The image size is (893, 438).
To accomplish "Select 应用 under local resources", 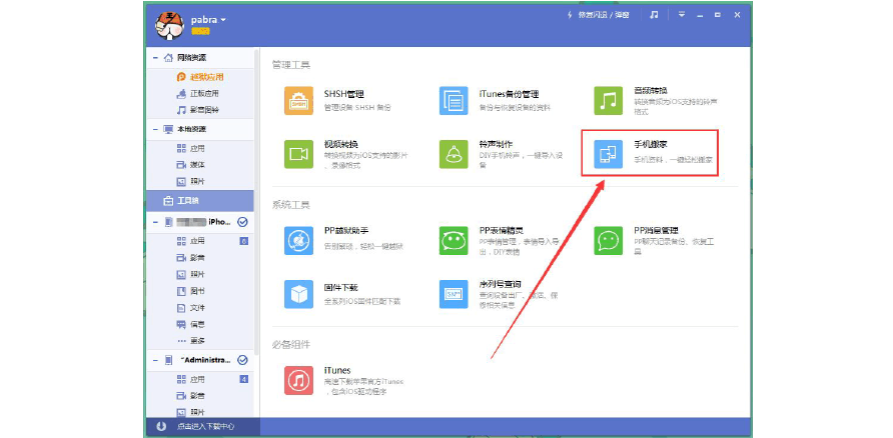I will click(191, 148).
